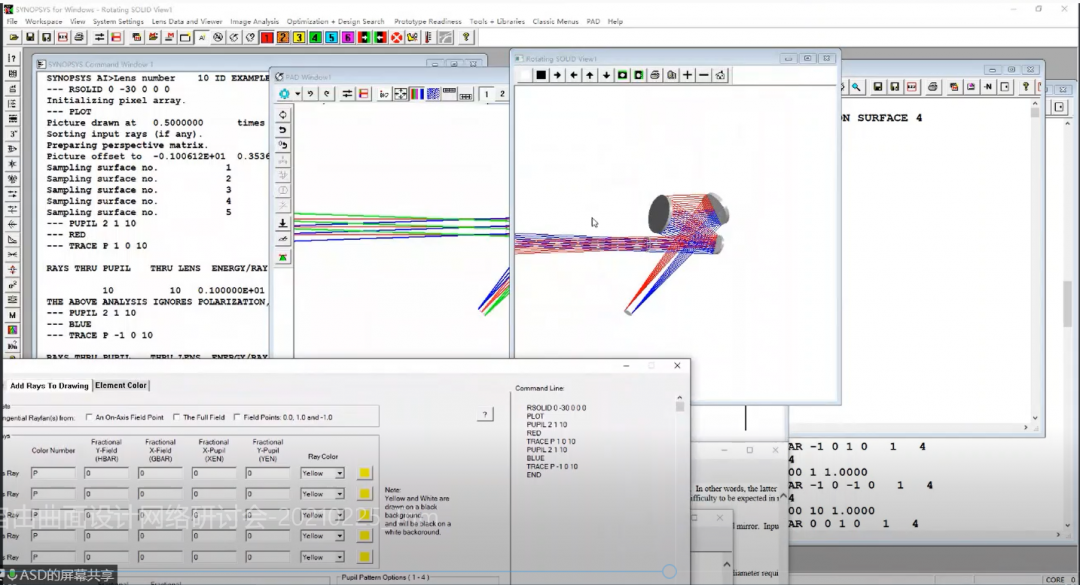This screenshot has height=585, width=1080.
Task: Enable An On-Axis Field Point checkbox
Action: tap(89, 417)
